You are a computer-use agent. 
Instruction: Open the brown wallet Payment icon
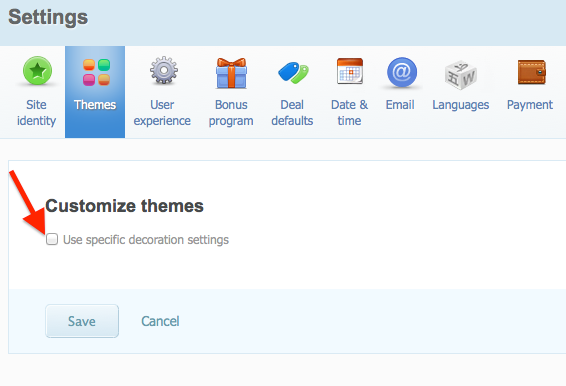(532, 72)
